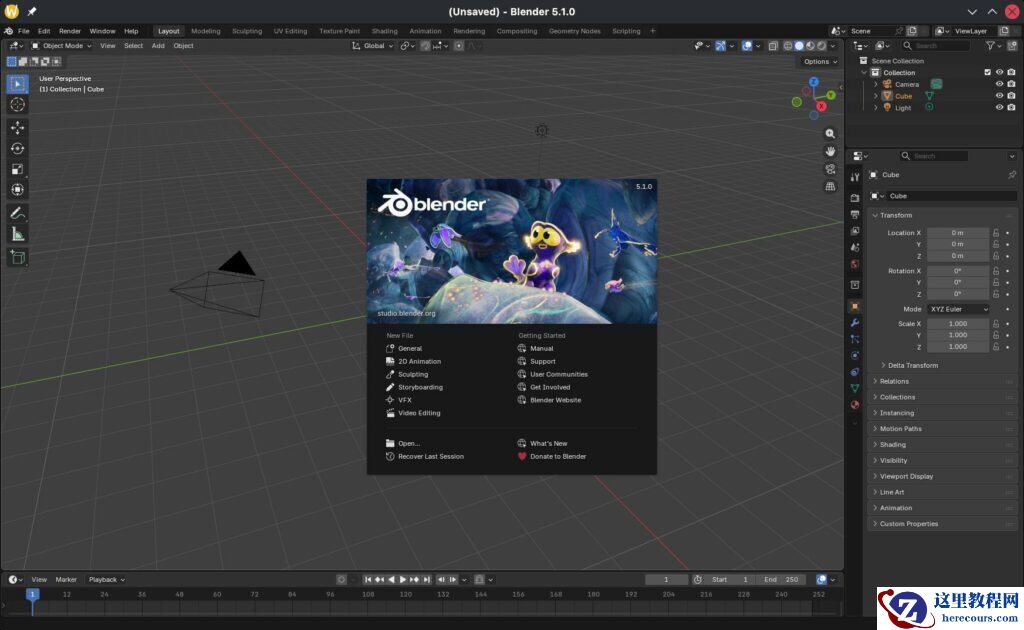Open the Object Mode dropdown
The height and width of the screenshot is (630, 1024).
[60, 45]
